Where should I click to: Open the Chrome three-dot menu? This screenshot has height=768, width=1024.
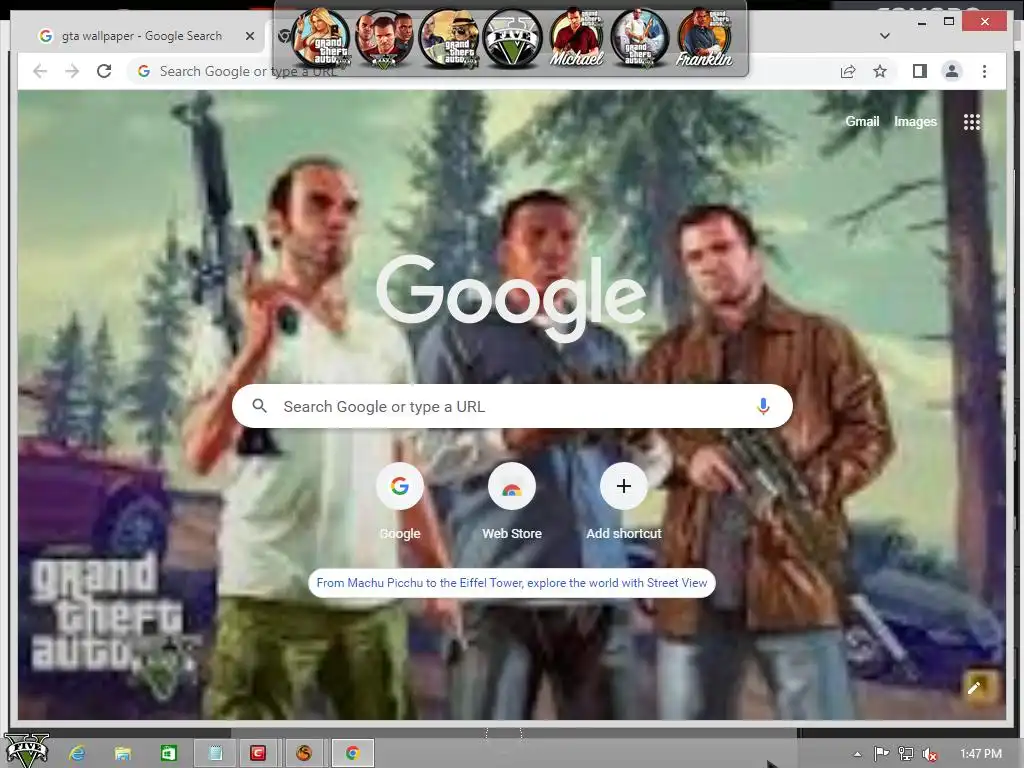pyautogui.click(x=984, y=71)
